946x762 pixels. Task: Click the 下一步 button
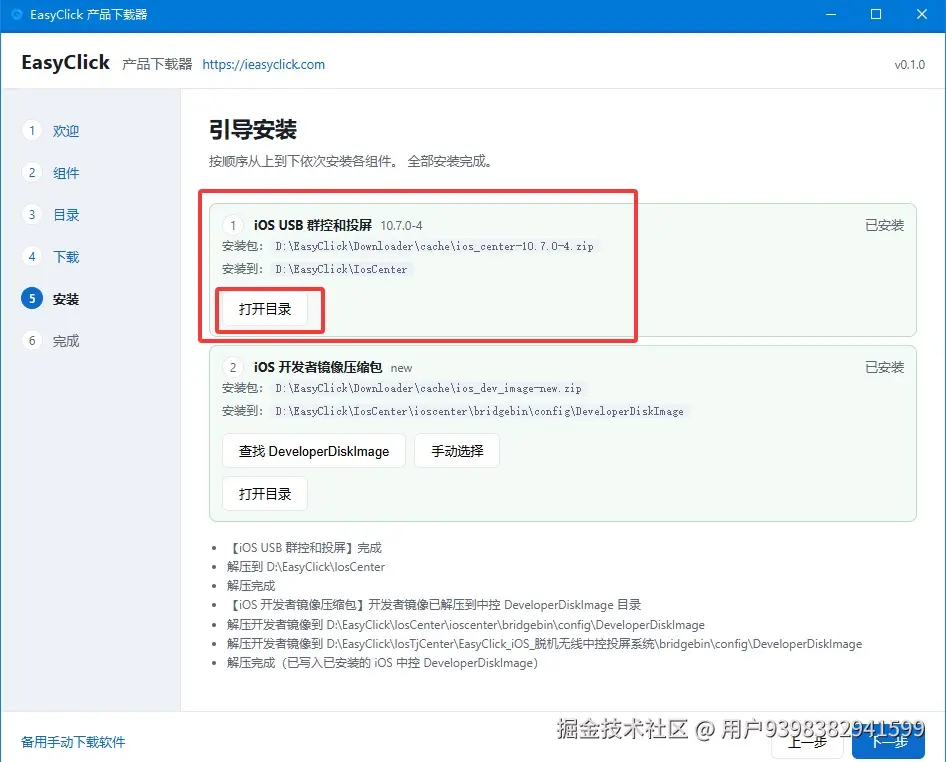click(889, 743)
